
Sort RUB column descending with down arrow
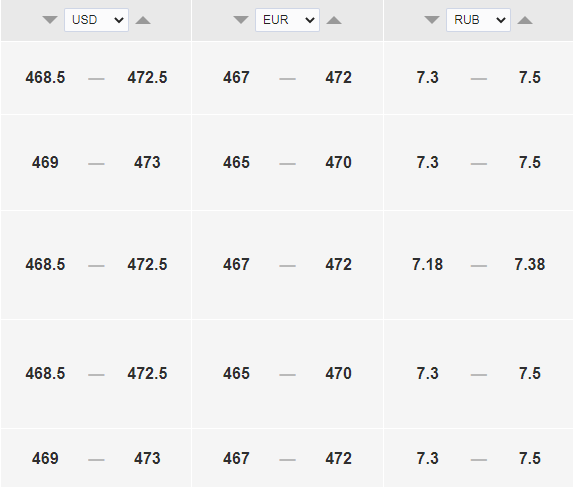click(432, 20)
